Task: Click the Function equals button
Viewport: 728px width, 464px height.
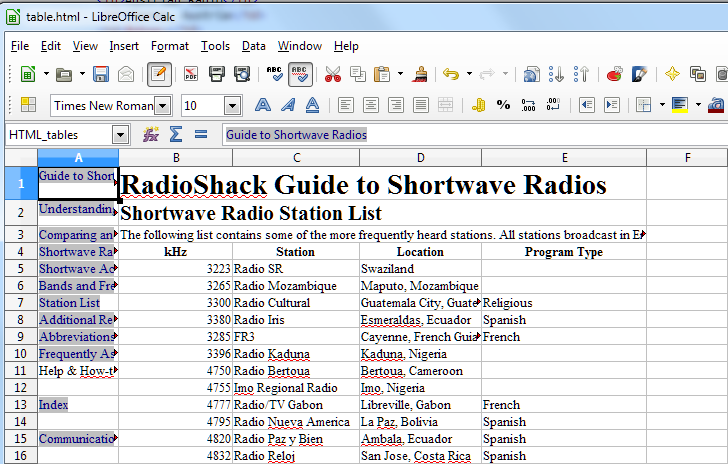Action: 201,135
